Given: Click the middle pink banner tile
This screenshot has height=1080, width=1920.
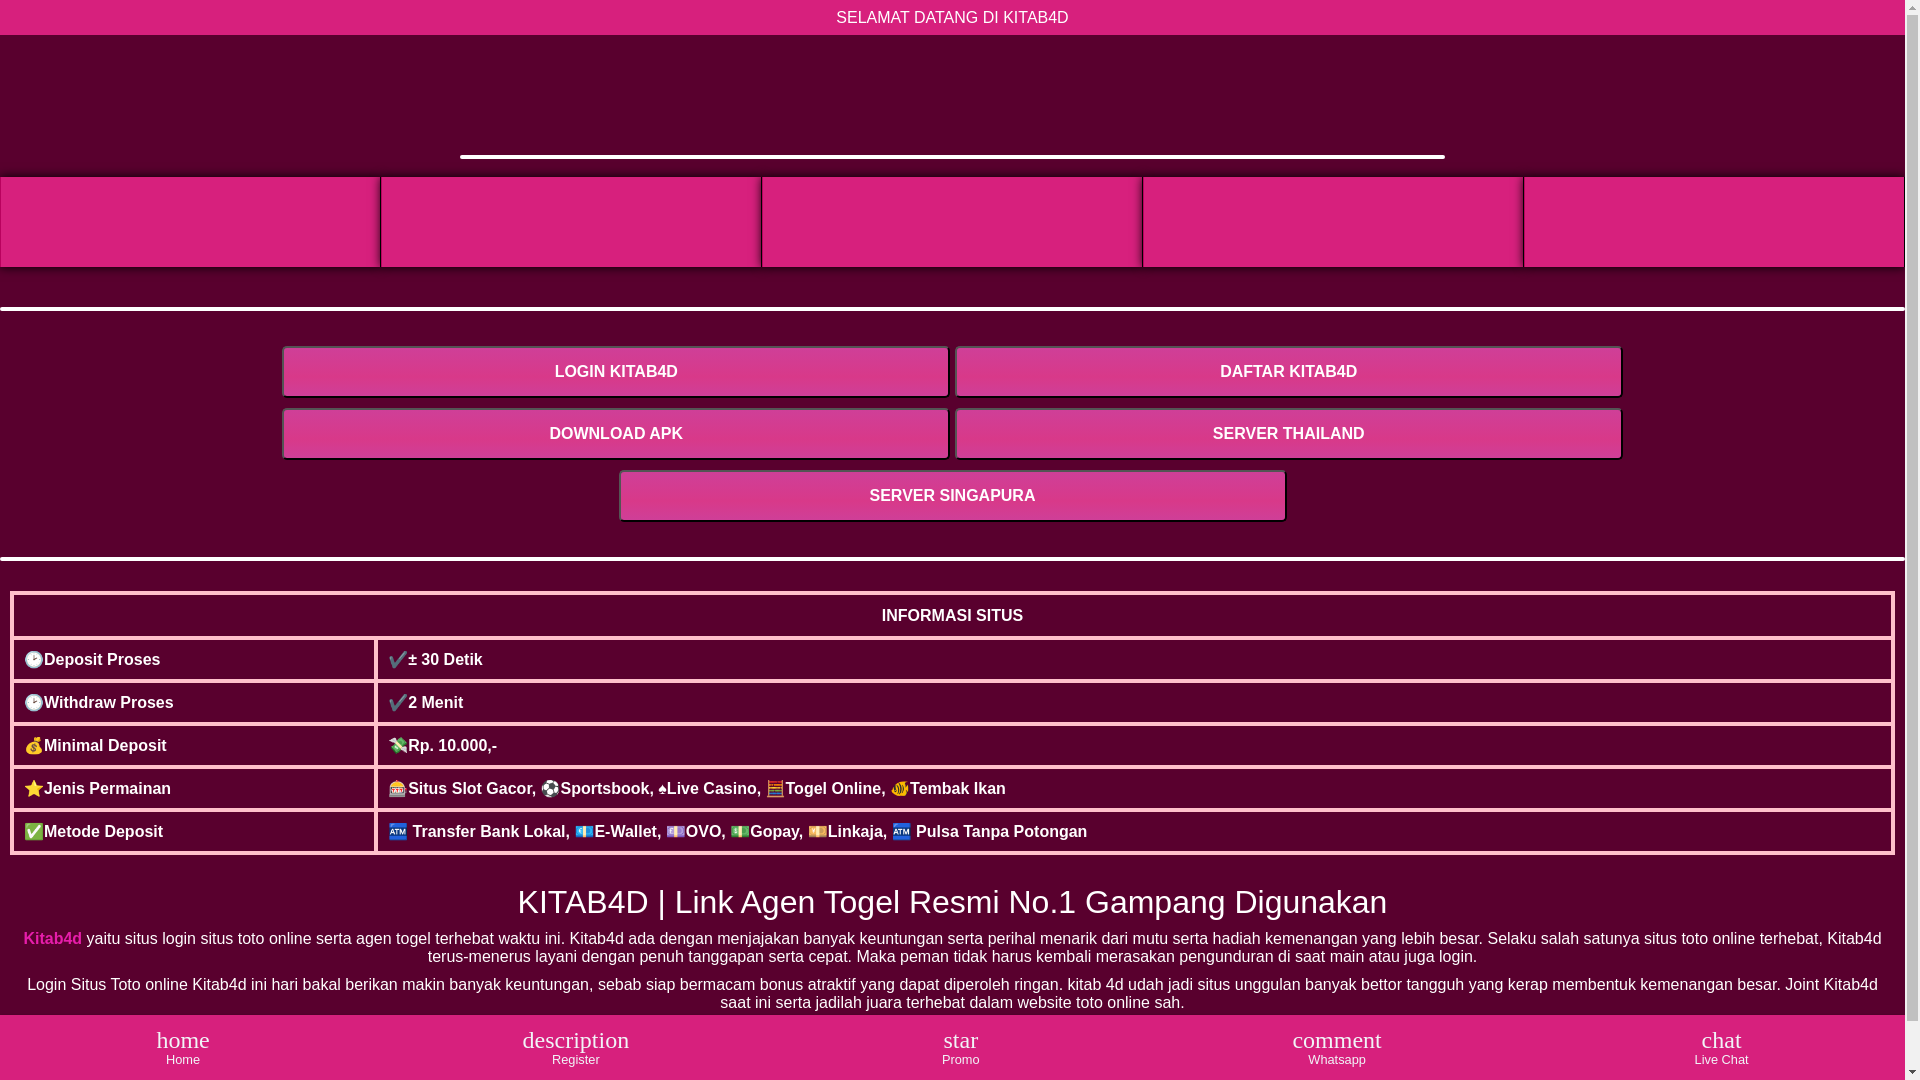Looking at the screenshot, I should tap(952, 222).
